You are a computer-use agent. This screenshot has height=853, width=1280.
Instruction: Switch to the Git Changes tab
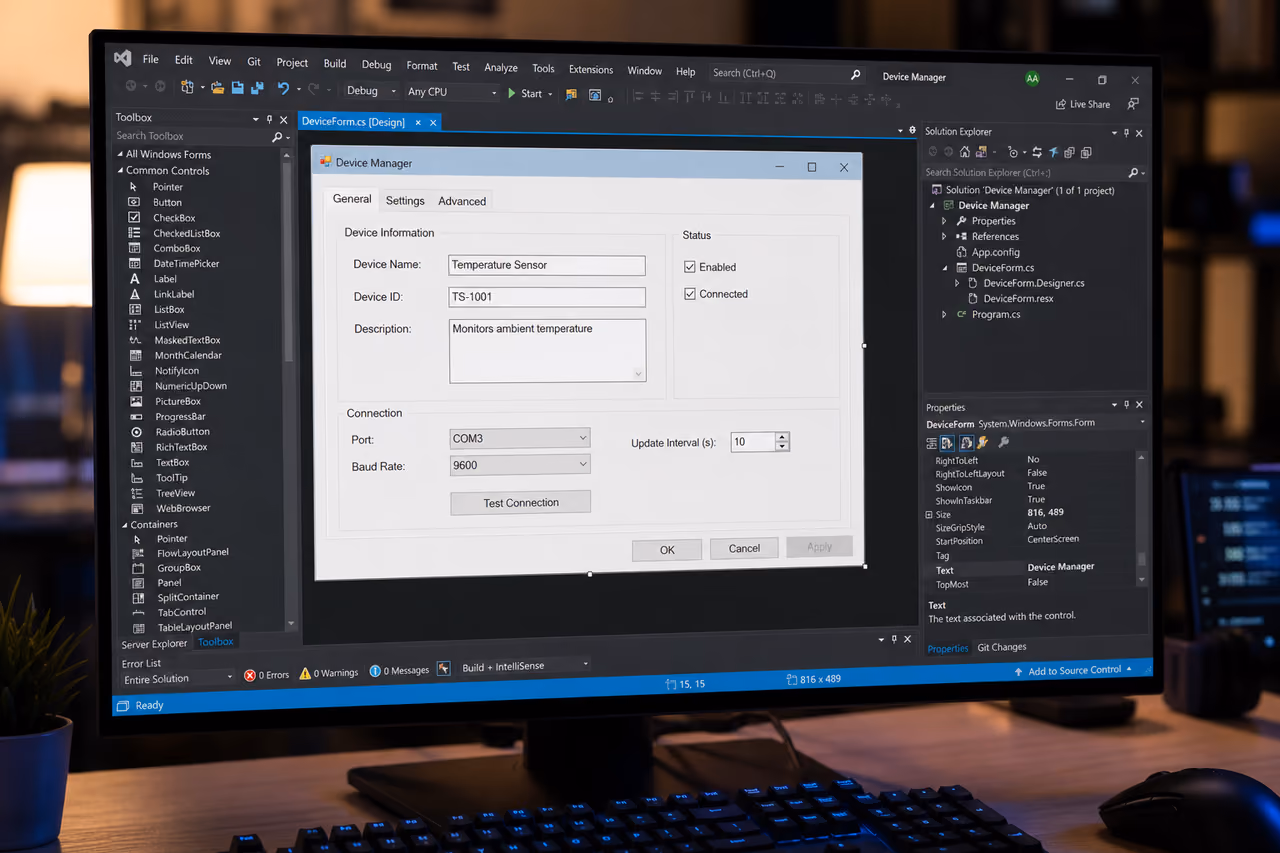click(1002, 647)
